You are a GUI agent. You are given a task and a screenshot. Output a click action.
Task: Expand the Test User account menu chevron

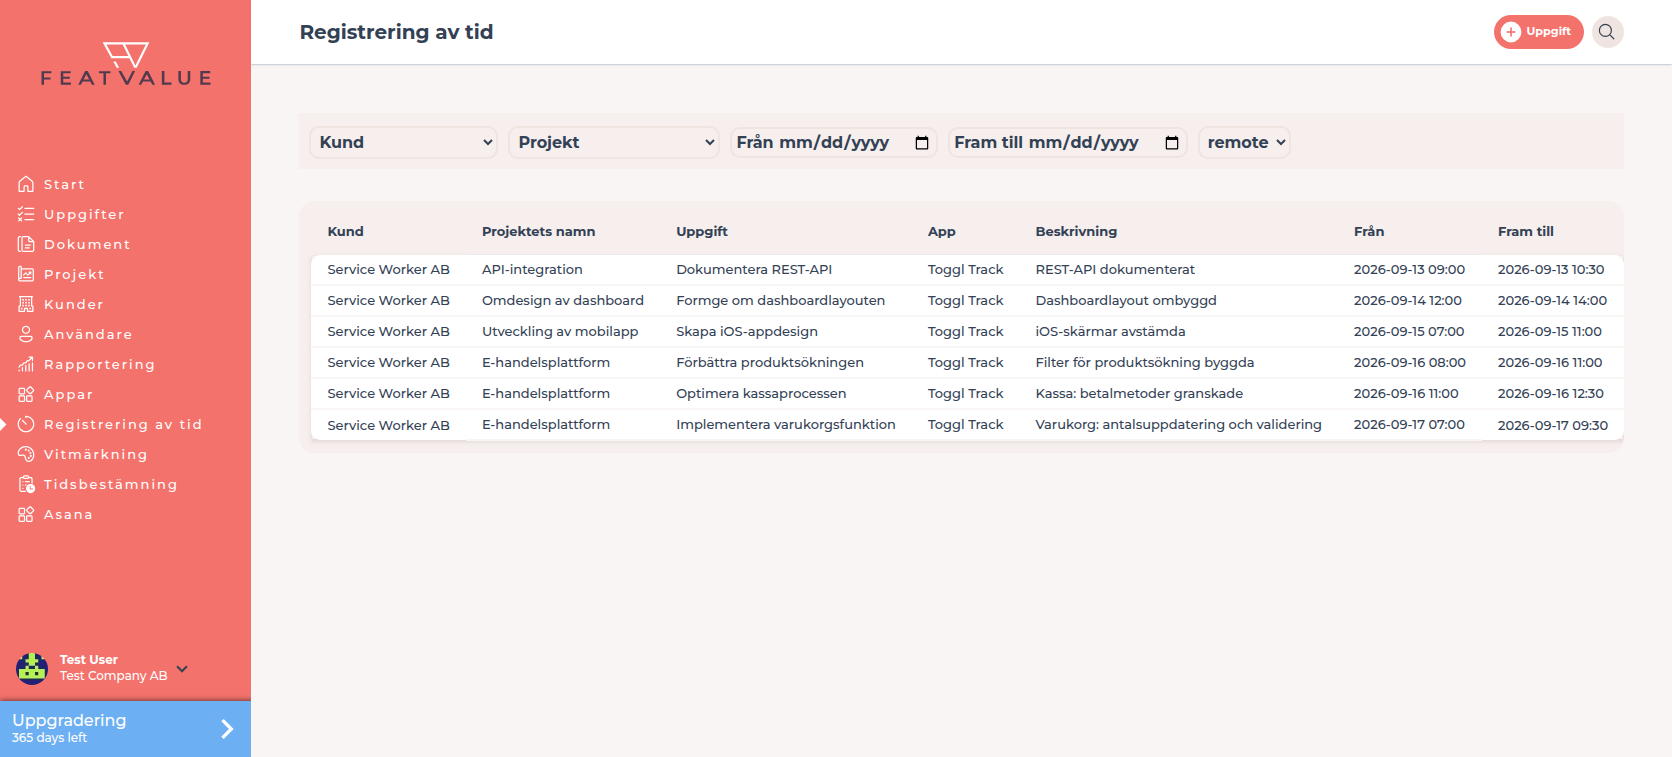[182, 668]
